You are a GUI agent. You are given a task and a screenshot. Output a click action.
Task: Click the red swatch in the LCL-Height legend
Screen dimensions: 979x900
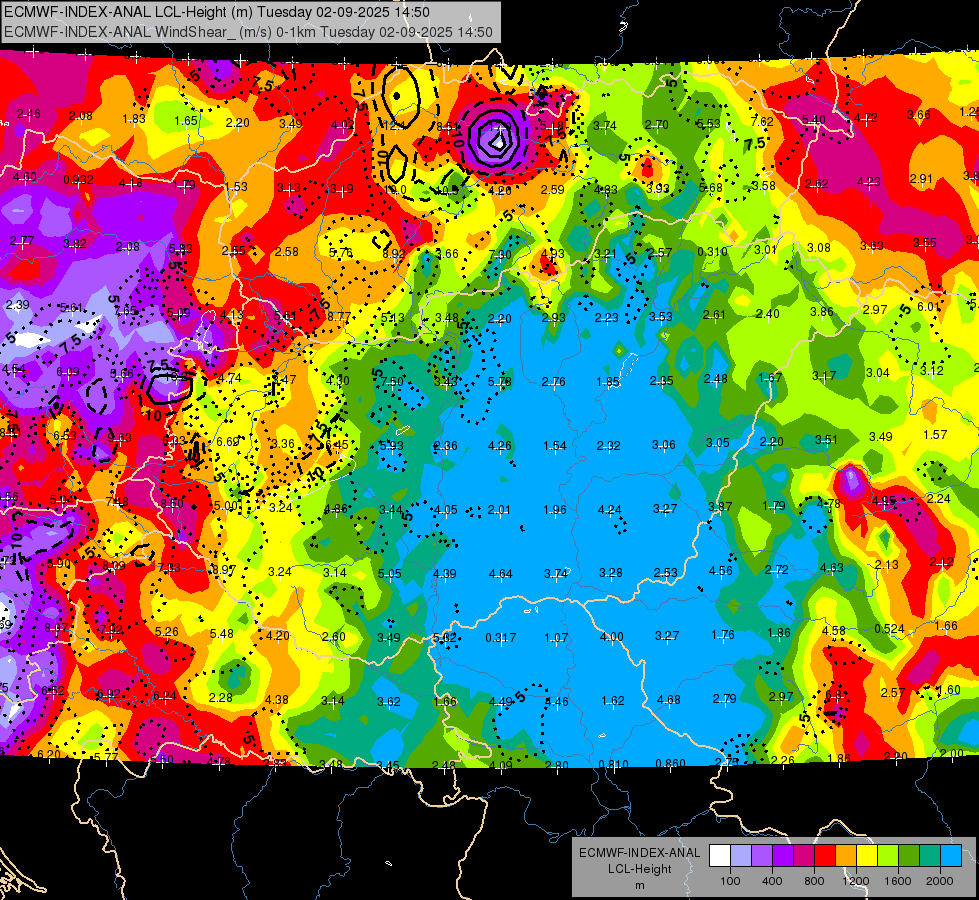tap(825, 856)
